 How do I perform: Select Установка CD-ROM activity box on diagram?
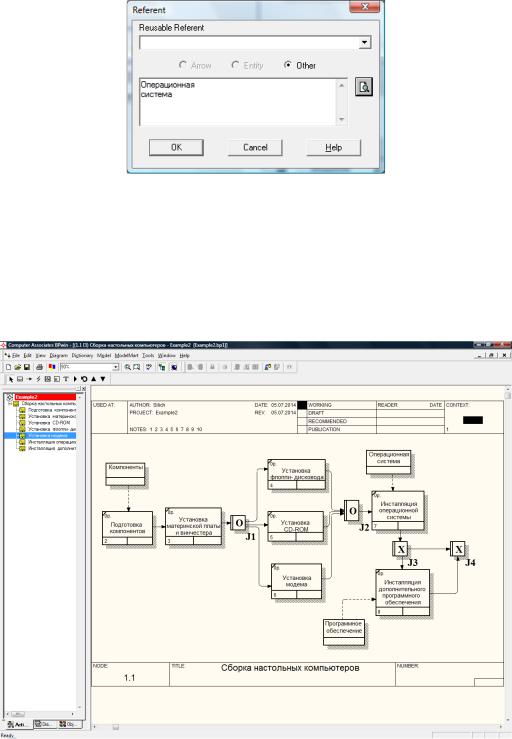tap(295, 526)
